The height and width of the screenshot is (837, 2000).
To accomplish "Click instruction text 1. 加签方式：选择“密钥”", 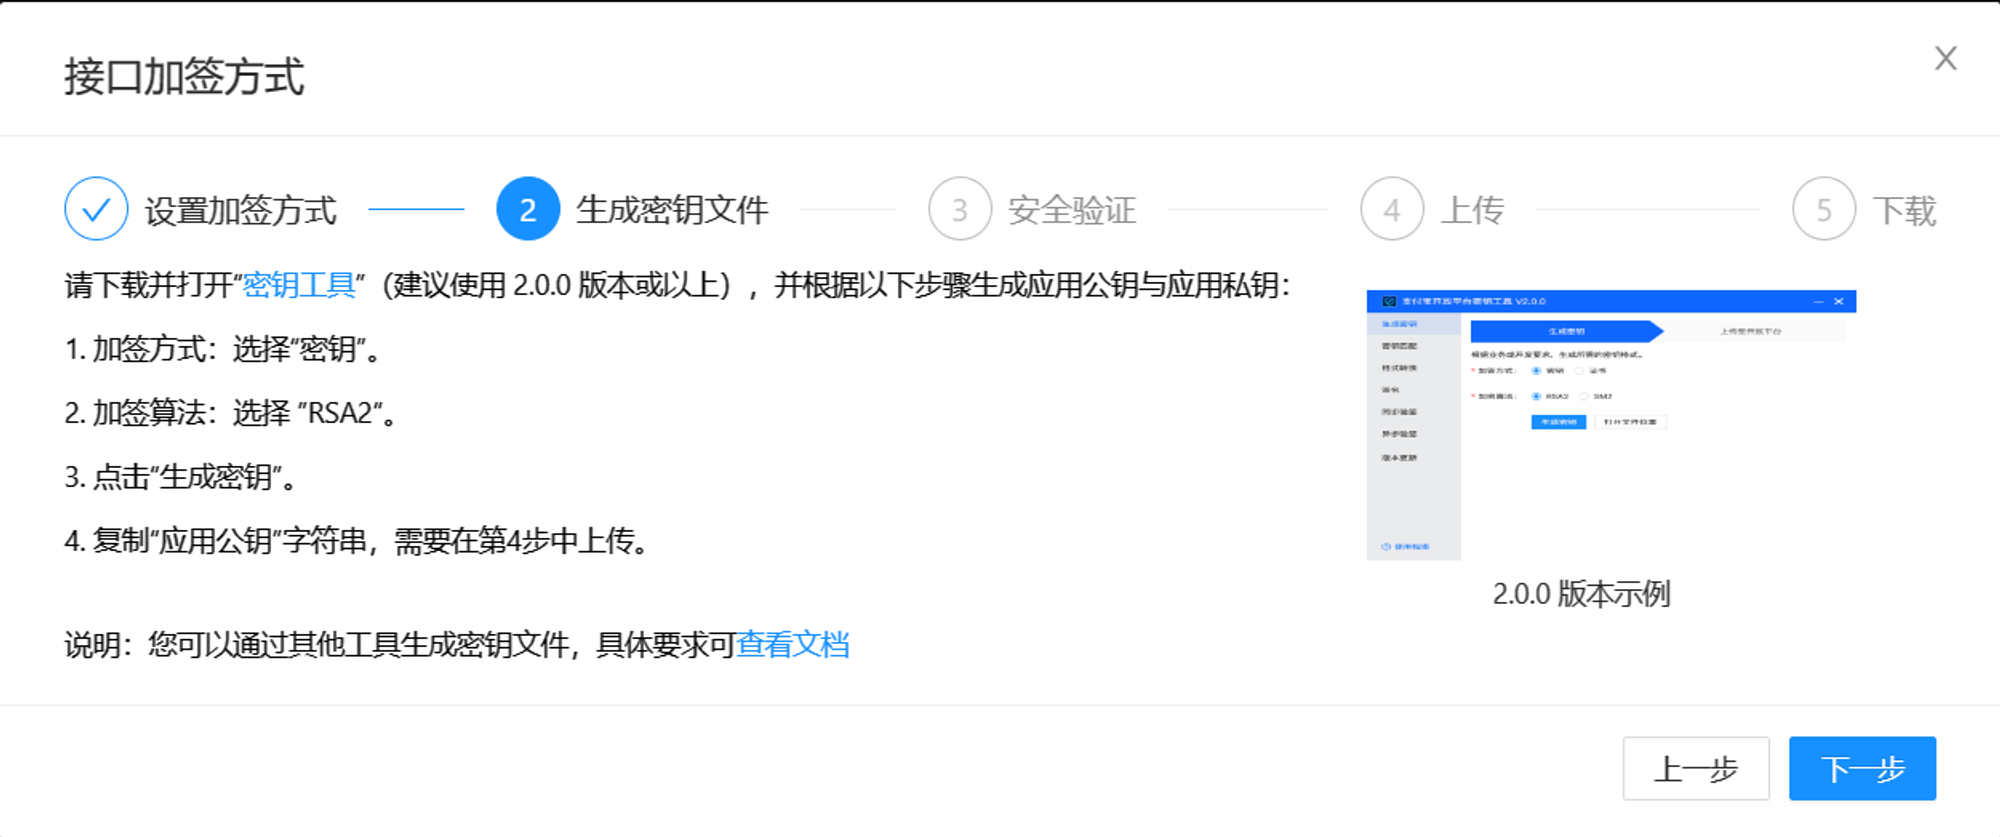I will click(222, 349).
